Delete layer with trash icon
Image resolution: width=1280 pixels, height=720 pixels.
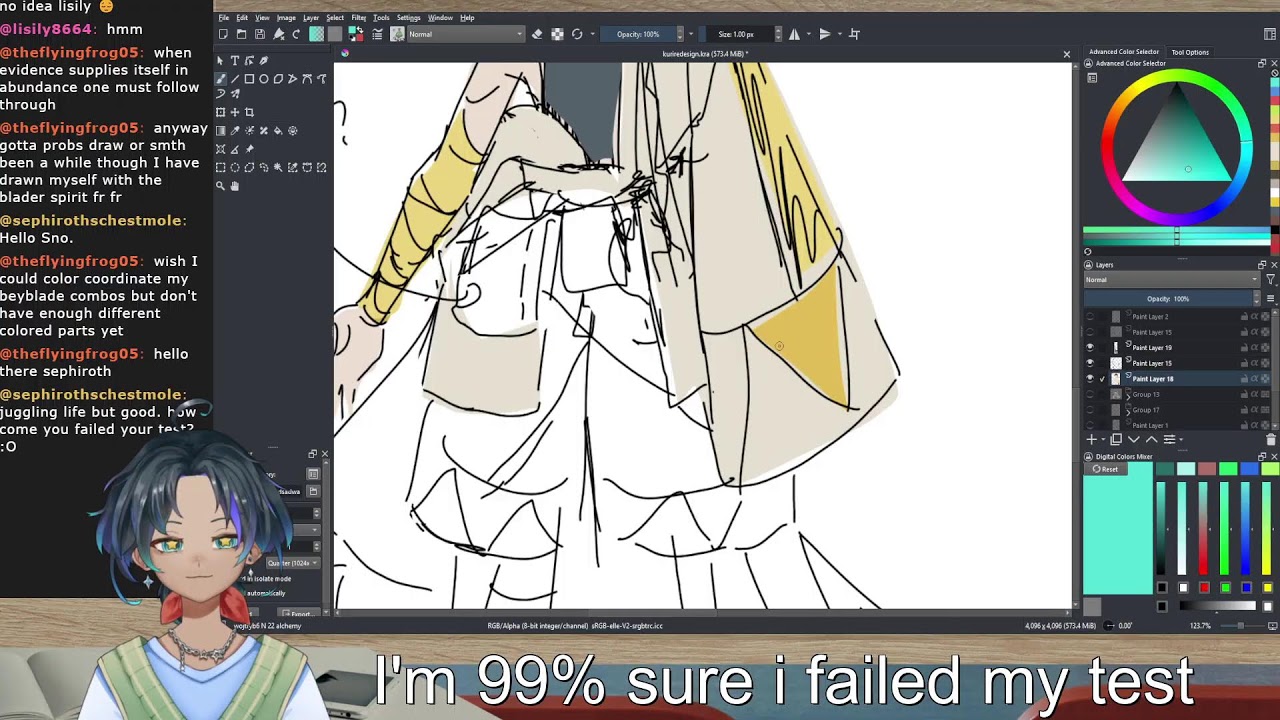1271,439
